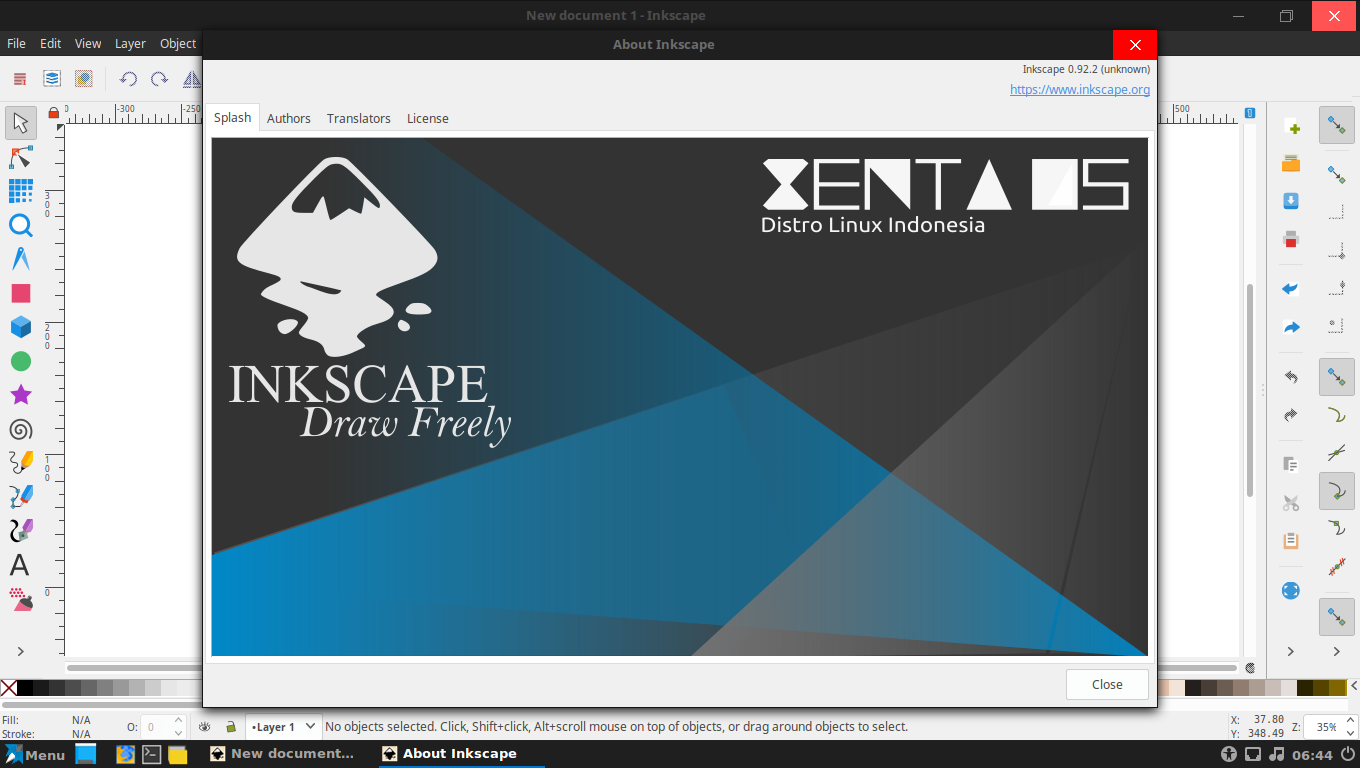
Task: Toggle current layer visibility eye icon
Action: [205, 727]
